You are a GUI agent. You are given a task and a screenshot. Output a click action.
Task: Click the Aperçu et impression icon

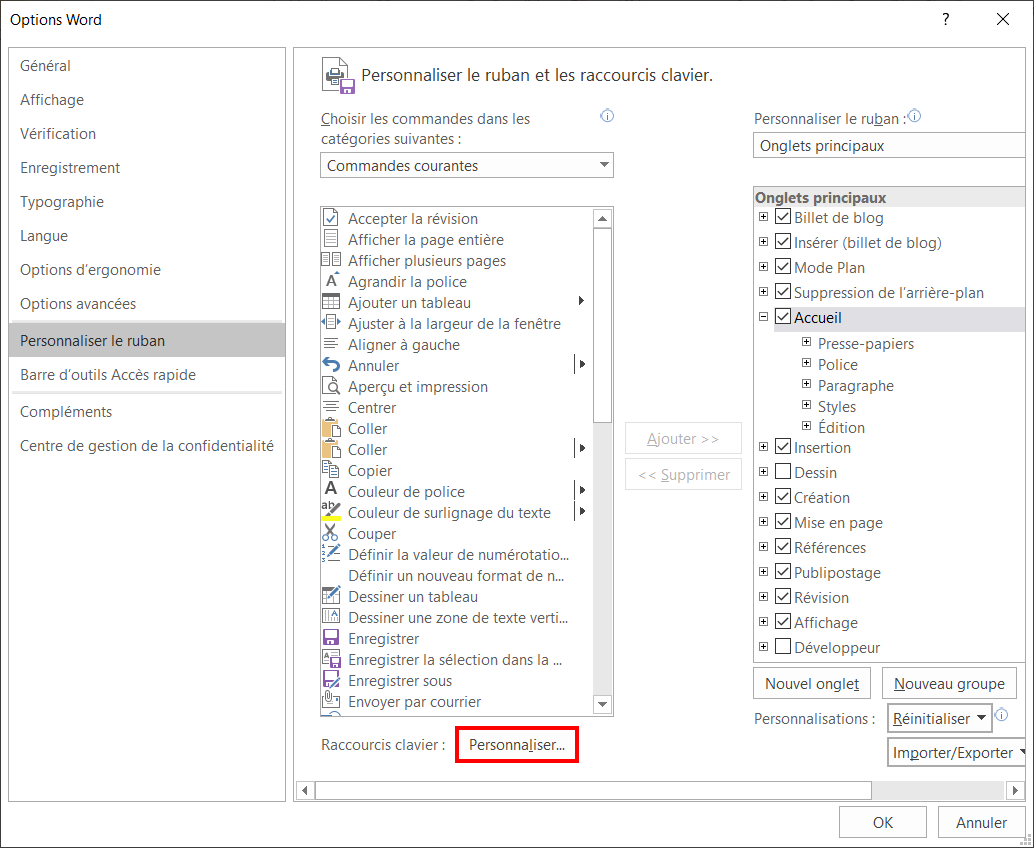[x=330, y=386]
